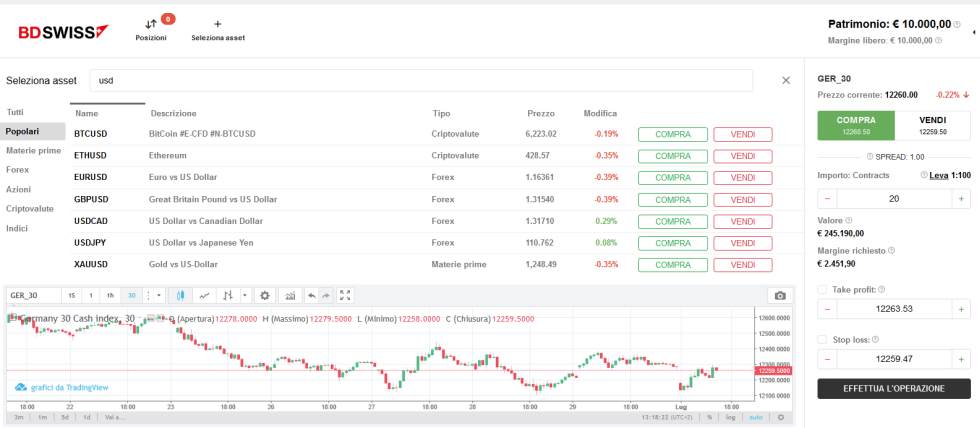Select the candlestick chart style icon

pyautogui.click(x=181, y=295)
